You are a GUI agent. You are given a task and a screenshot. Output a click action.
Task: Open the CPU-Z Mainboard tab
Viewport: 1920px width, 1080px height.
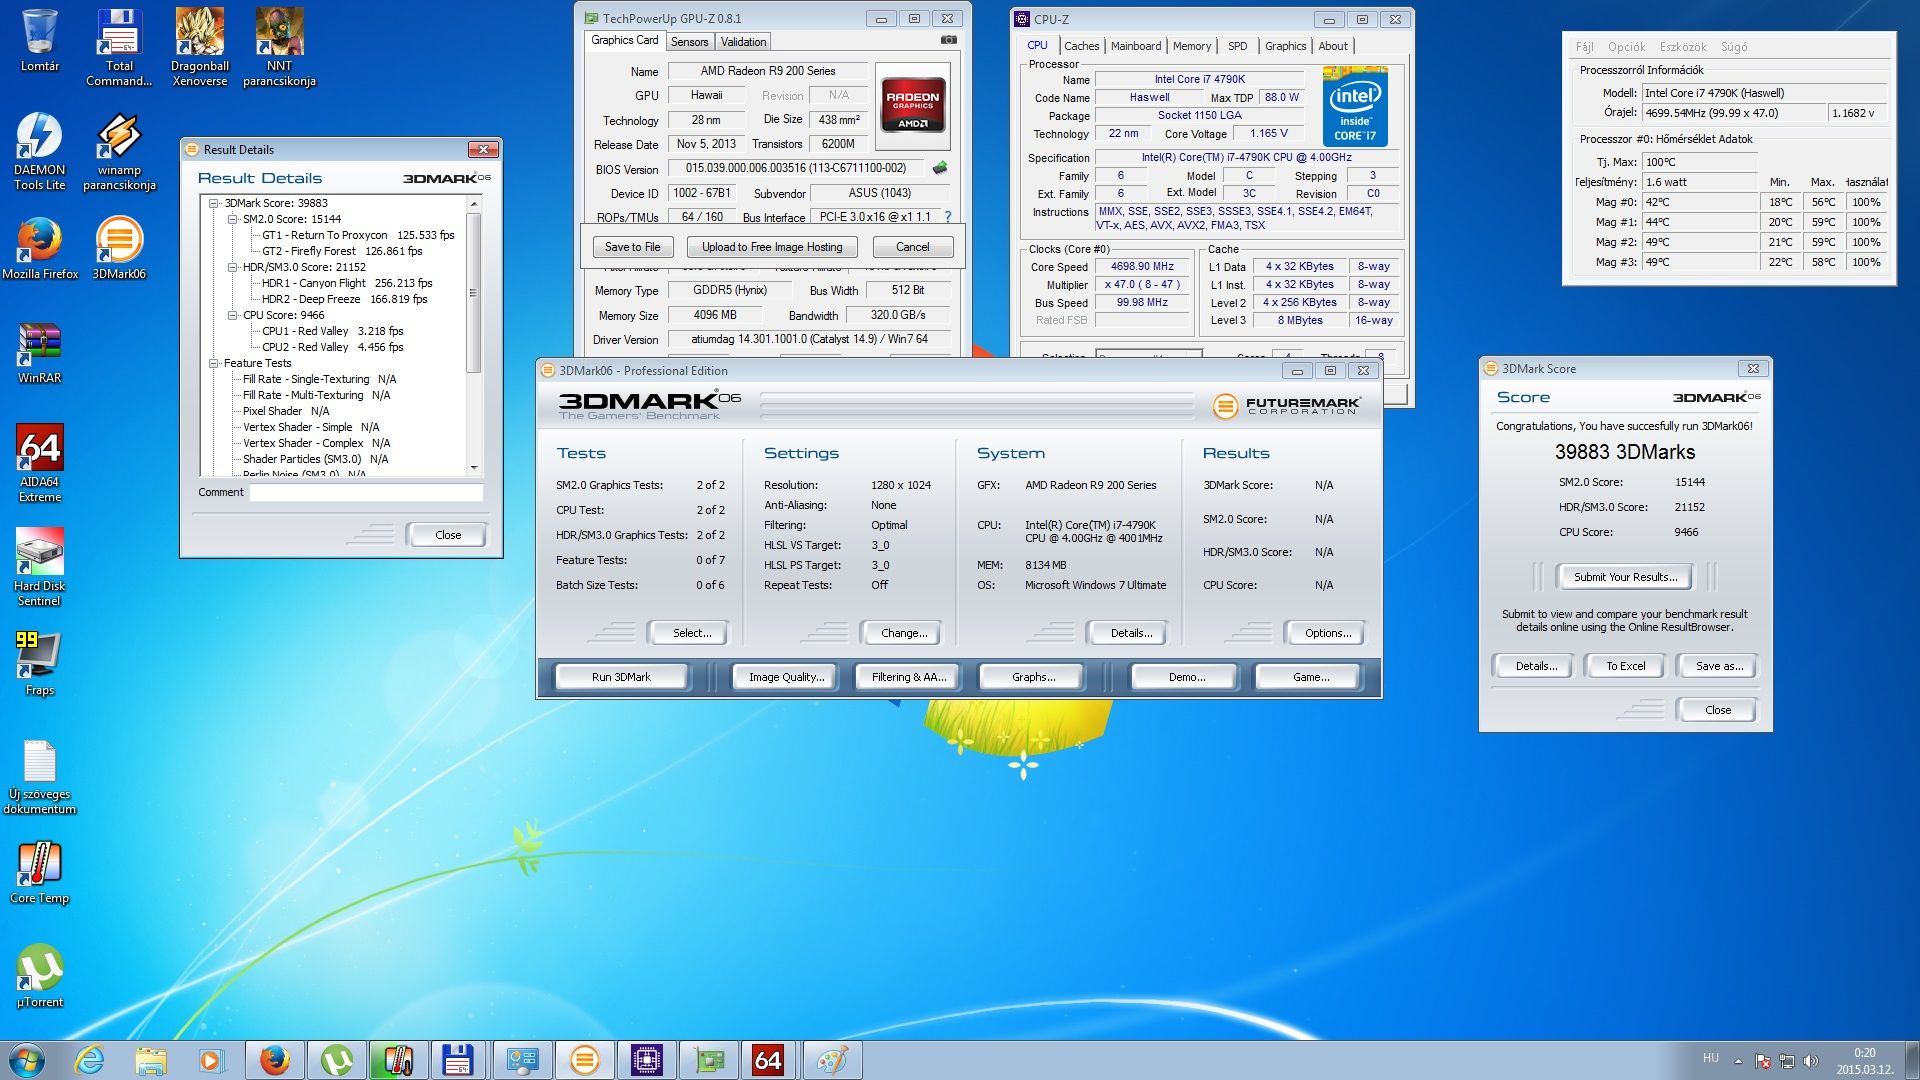coord(1136,46)
